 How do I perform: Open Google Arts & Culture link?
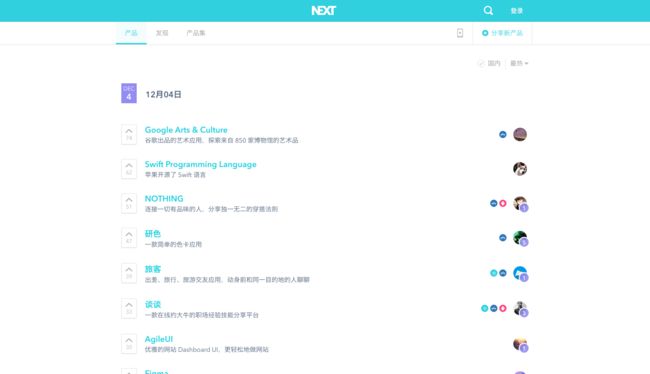(x=186, y=130)
